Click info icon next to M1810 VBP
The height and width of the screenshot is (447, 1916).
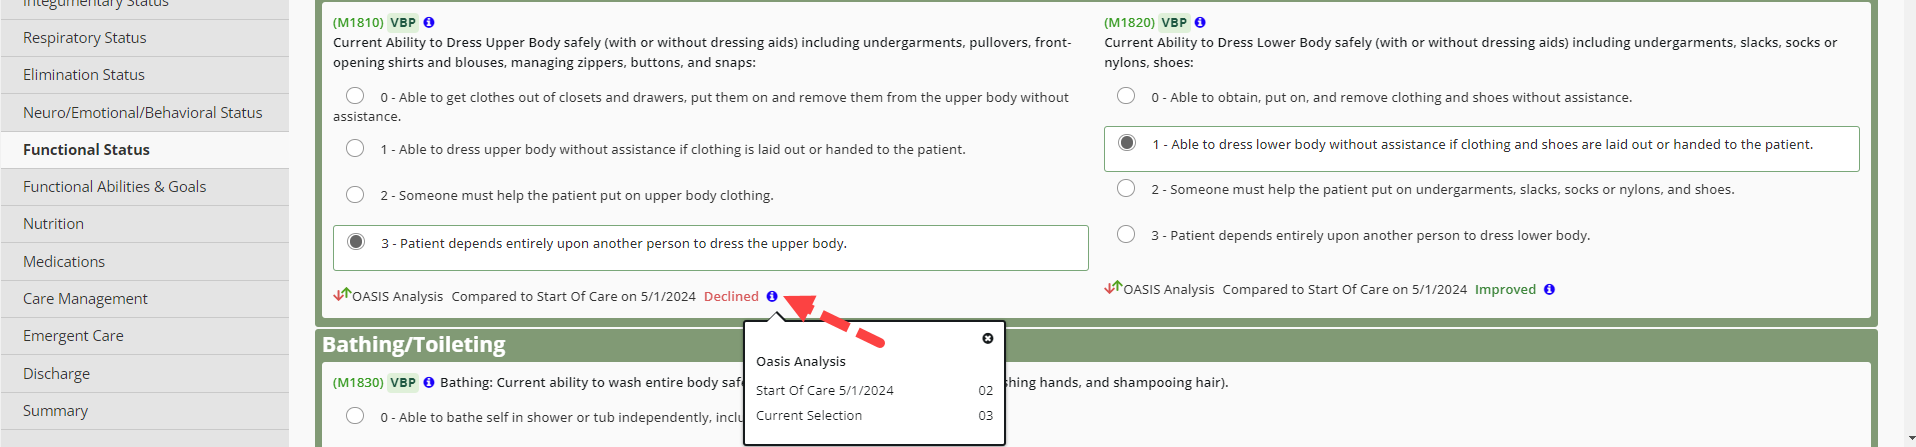tap(429, 22)
